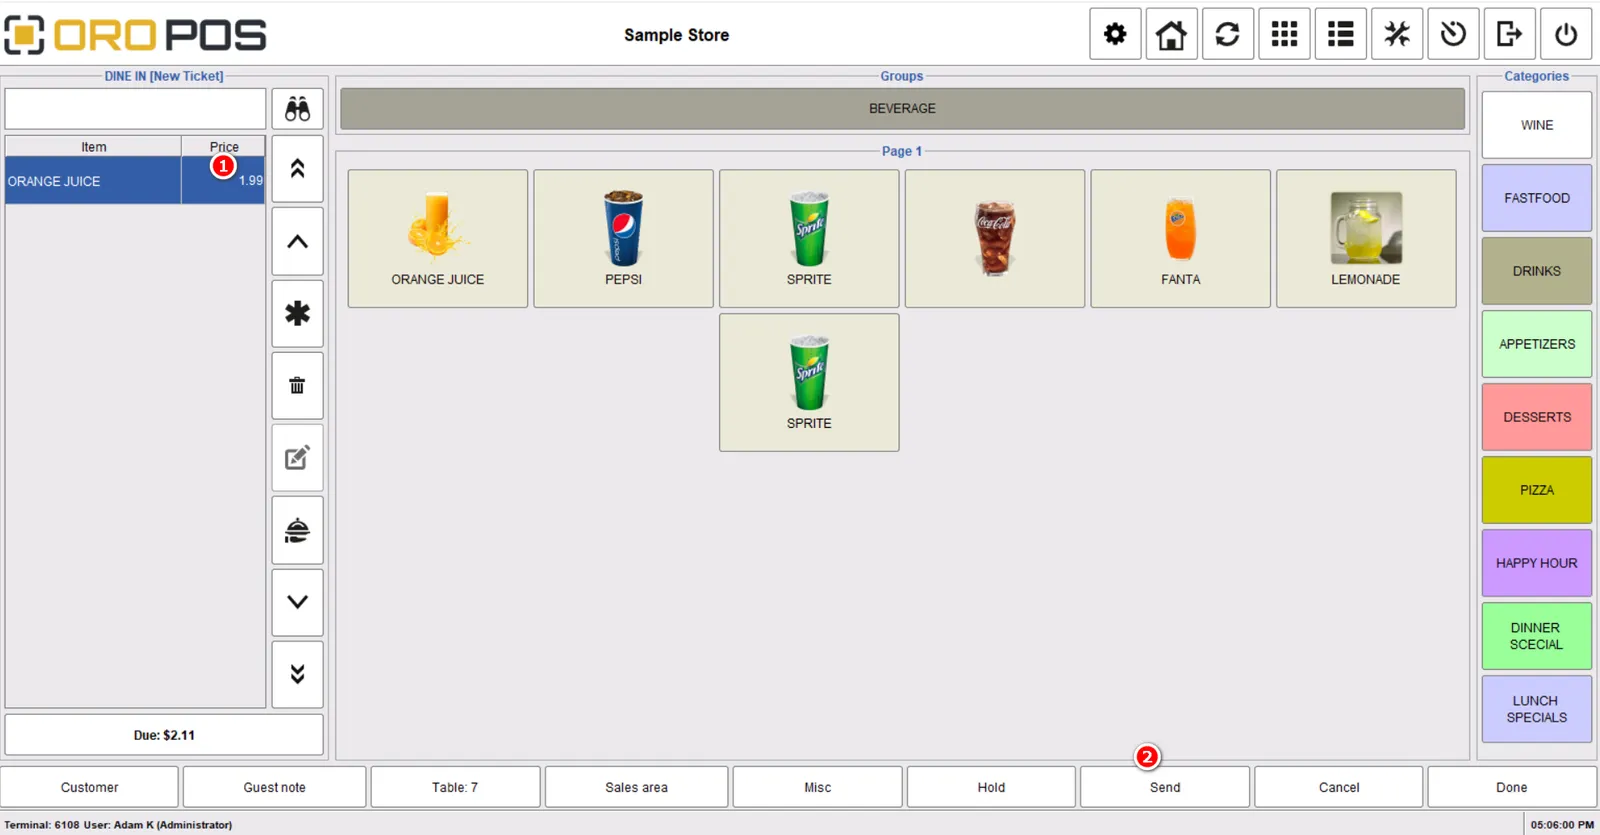Click the Due: $2.11 total
1600x835 pixels.
[x=164, y=735]
